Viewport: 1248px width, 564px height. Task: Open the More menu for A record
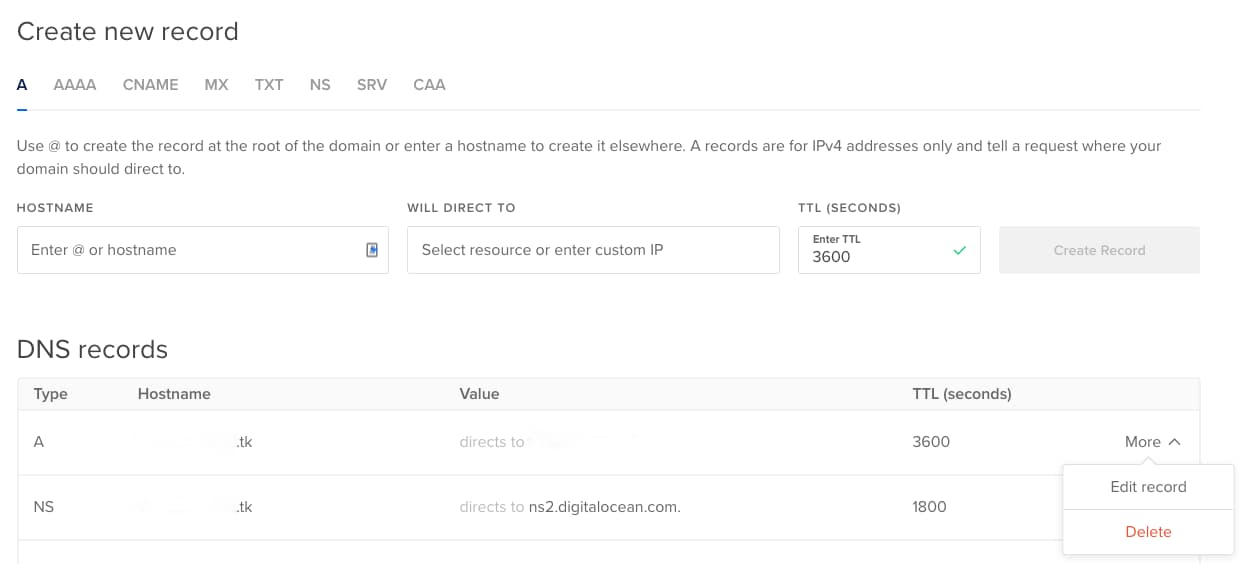[x=1153, y=442]
